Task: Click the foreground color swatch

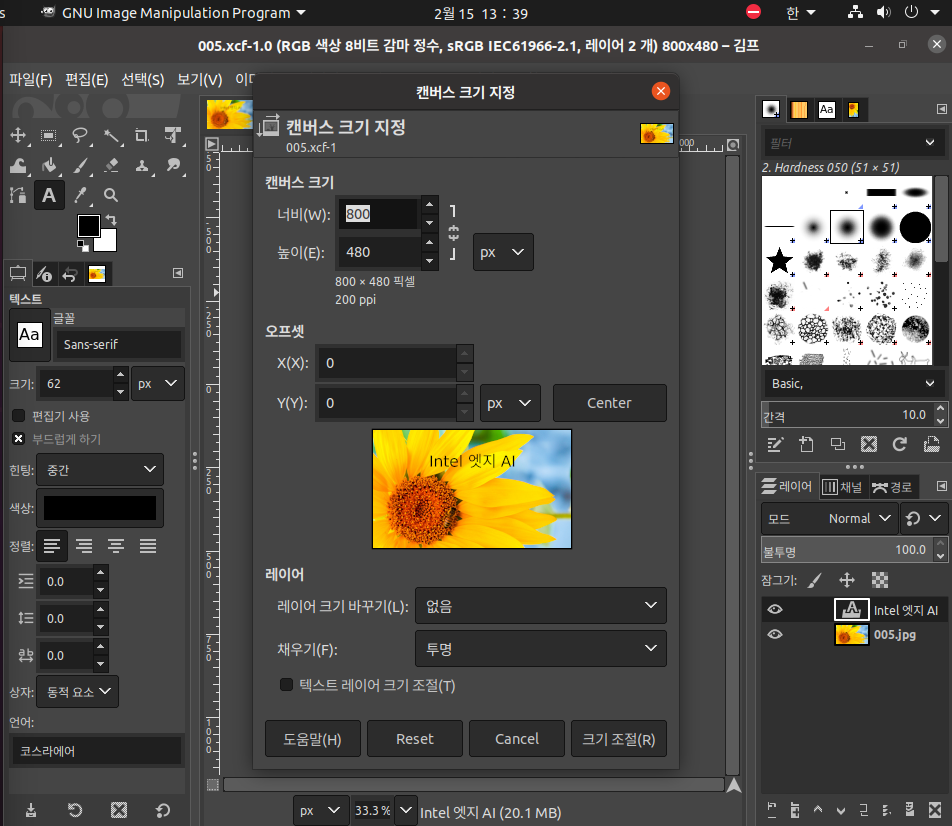Action: pos(89,226)
